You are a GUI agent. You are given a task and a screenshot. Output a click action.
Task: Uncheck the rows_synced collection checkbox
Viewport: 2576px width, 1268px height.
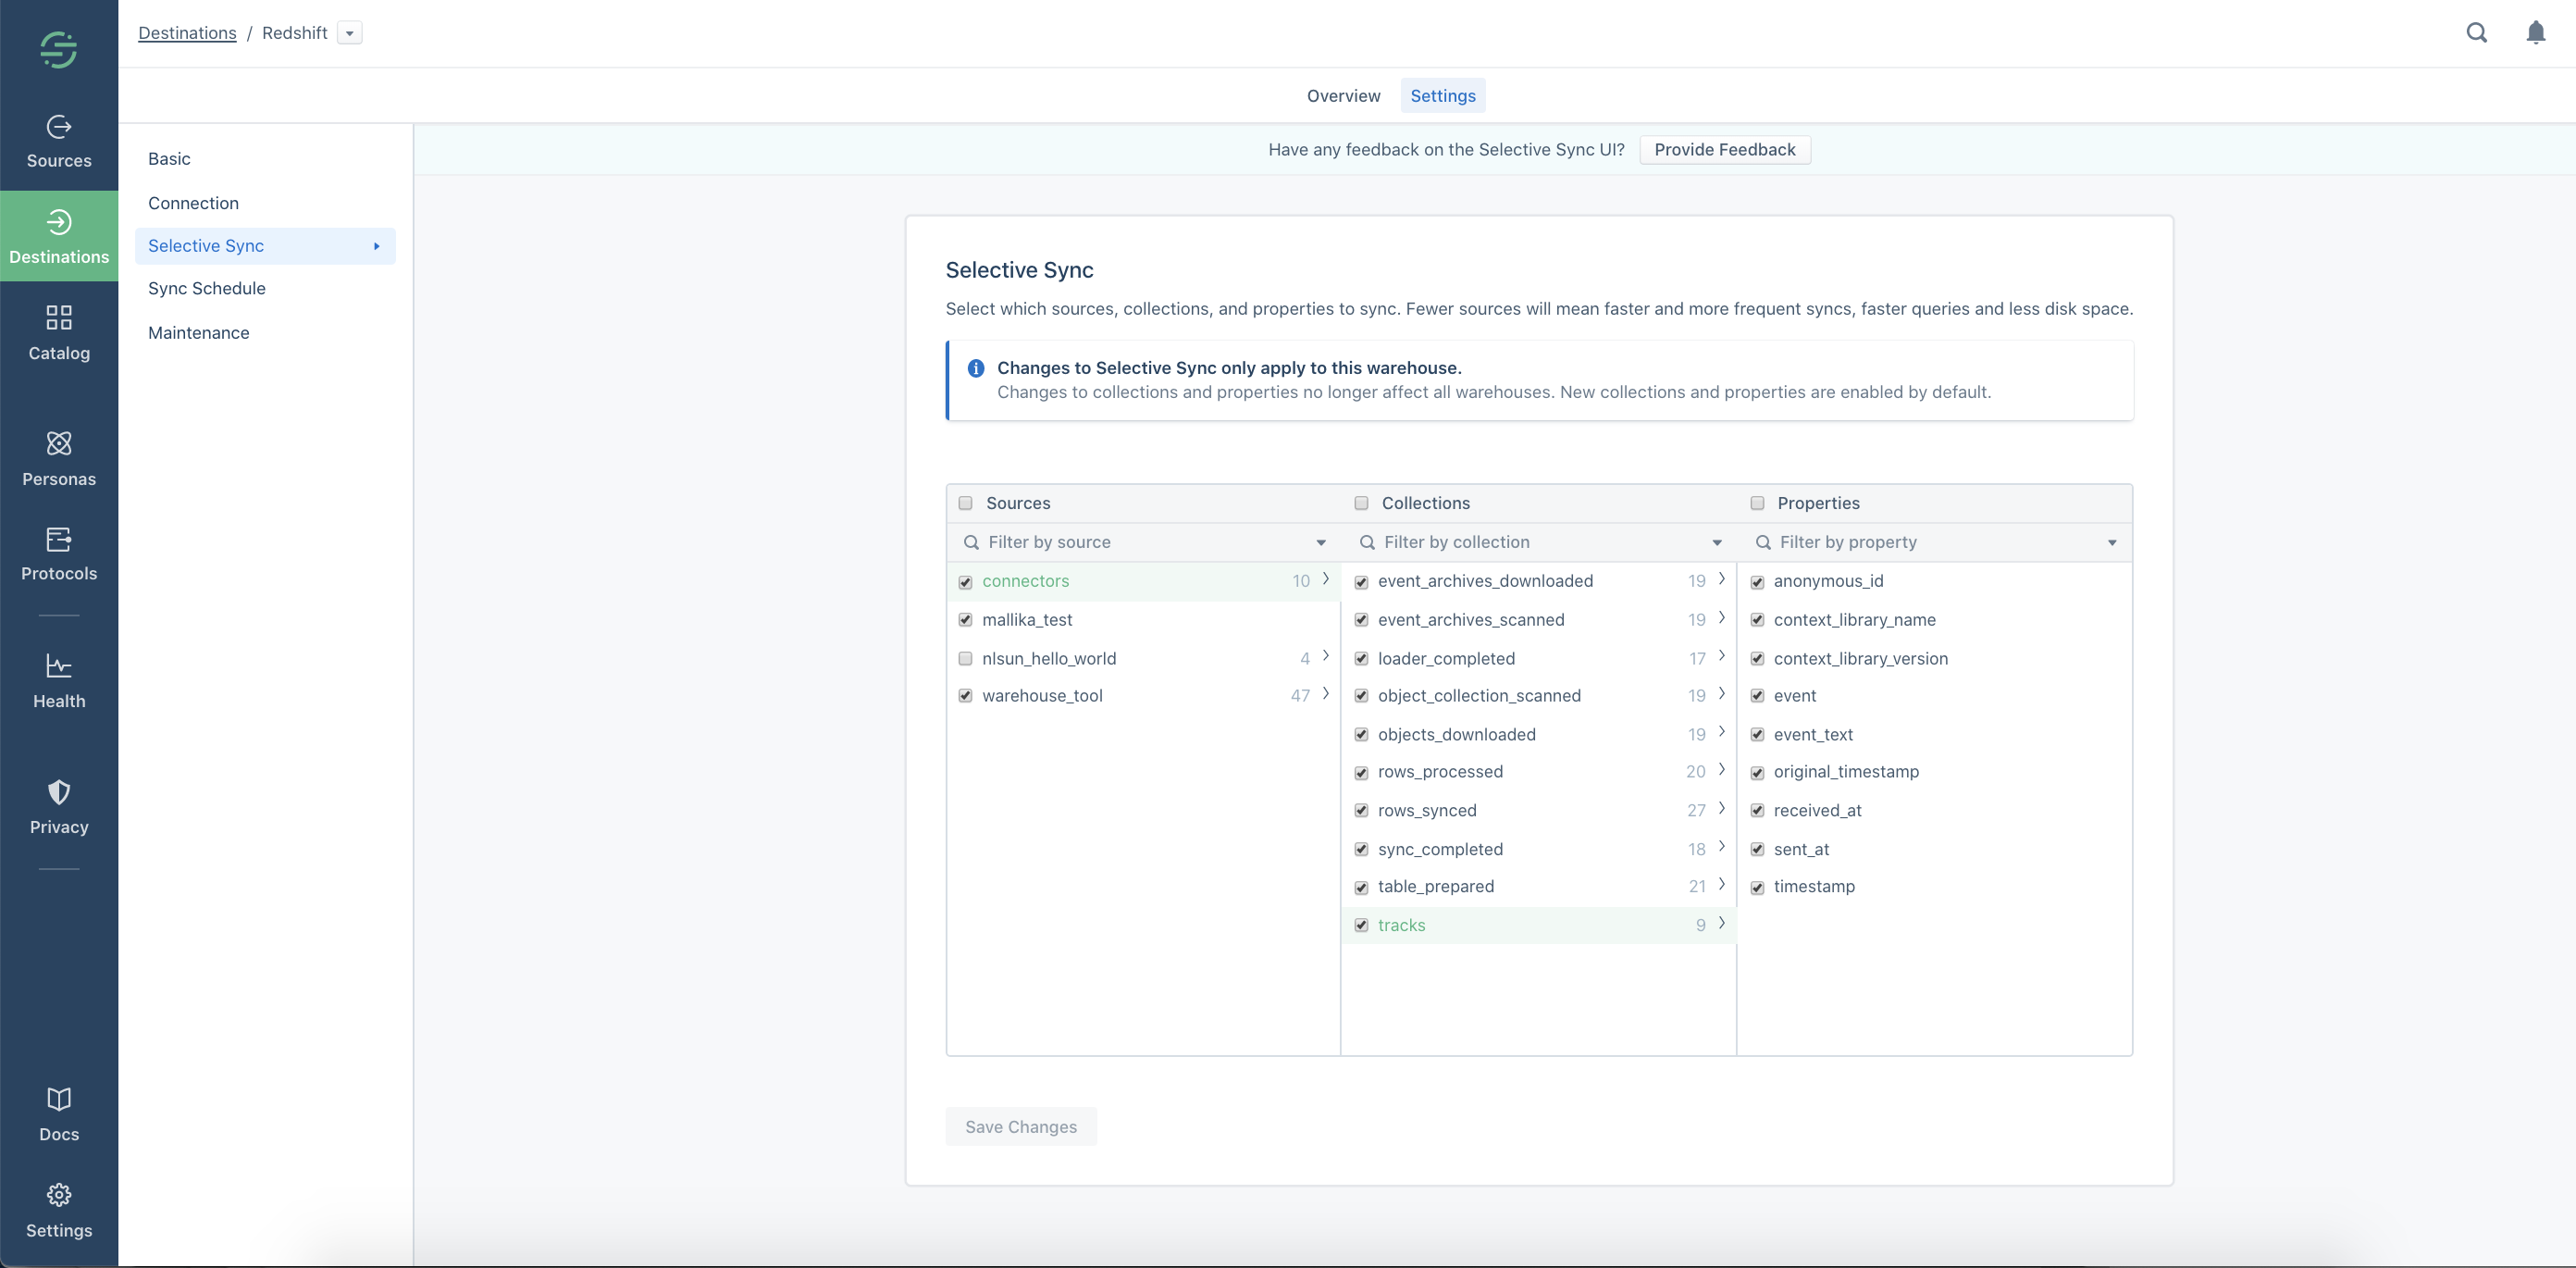coord(1361,811)
